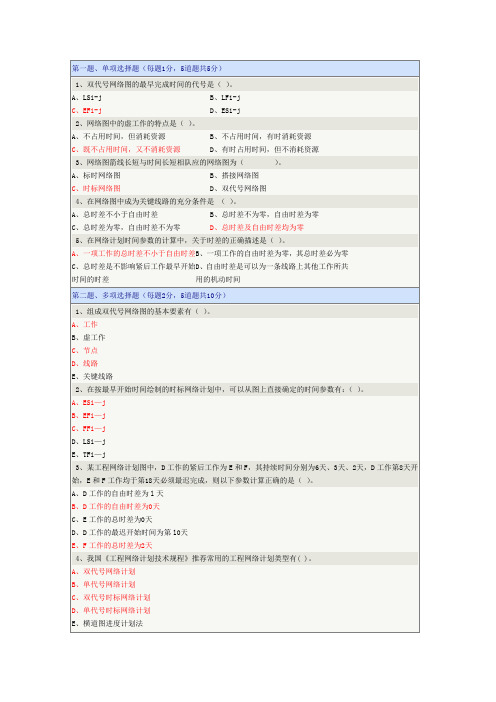Viewport: 496px width, 702px height.
Task: Select red option B. D工作的自由时差为0天
Action: 116,506
